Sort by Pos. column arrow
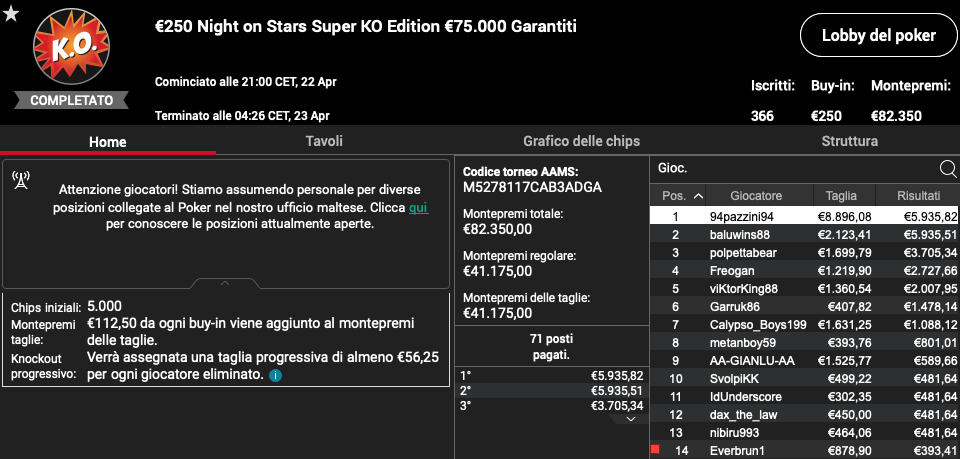The width and height of the screenshot is (960, 459). point(698,196)
